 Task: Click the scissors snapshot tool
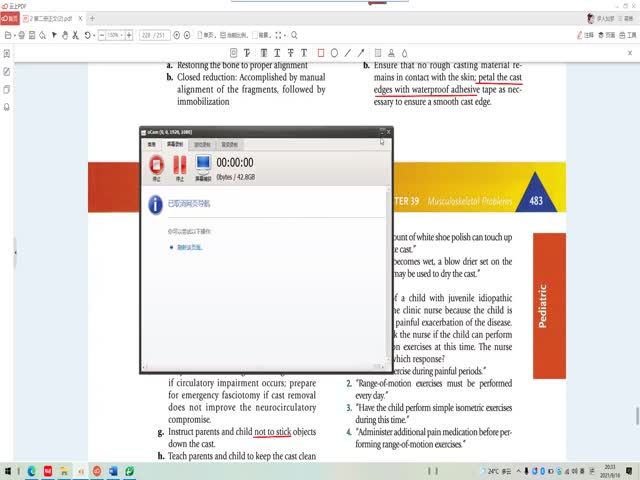pyautogui.click(x=75, y=36)
